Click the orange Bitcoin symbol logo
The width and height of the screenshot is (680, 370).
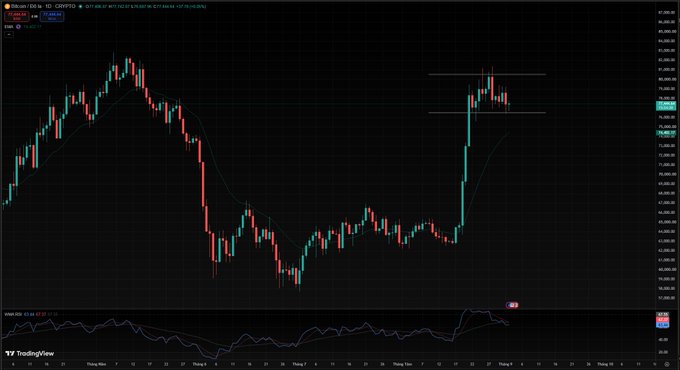7,7
